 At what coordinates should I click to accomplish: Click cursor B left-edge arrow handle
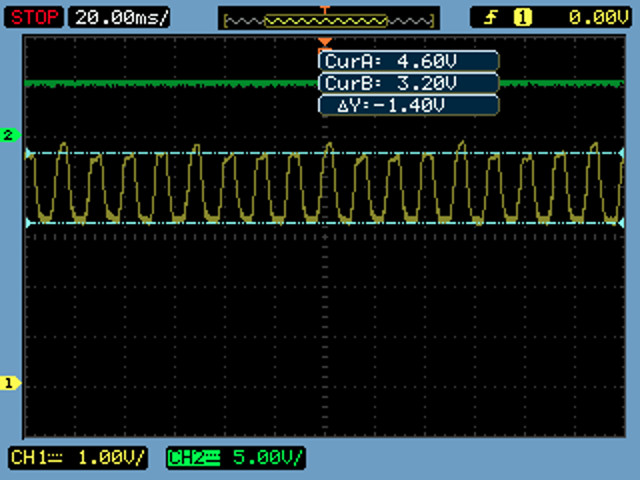29,222
